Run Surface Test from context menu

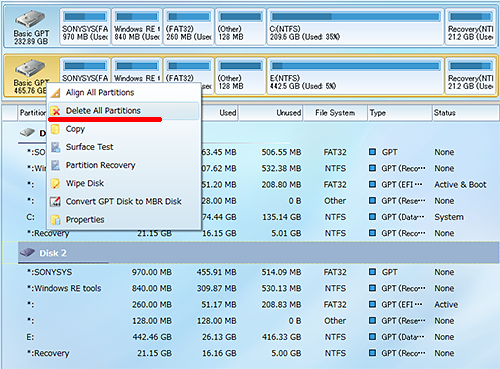(x=124, y=147)
